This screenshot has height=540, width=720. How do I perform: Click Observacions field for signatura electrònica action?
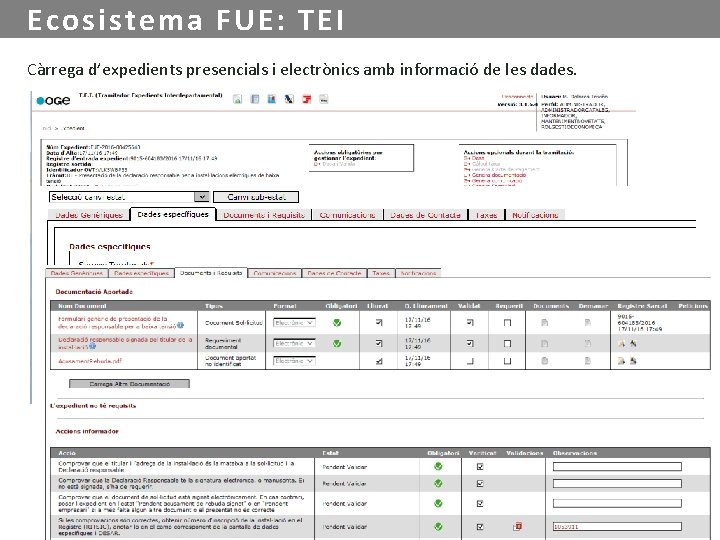(617, 484)
